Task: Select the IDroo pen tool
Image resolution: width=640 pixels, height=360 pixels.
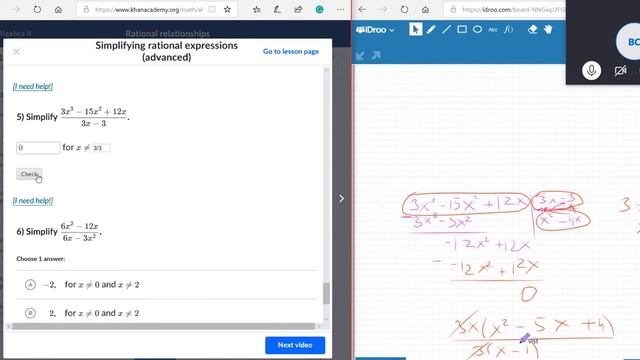Action: pos(431,29)
